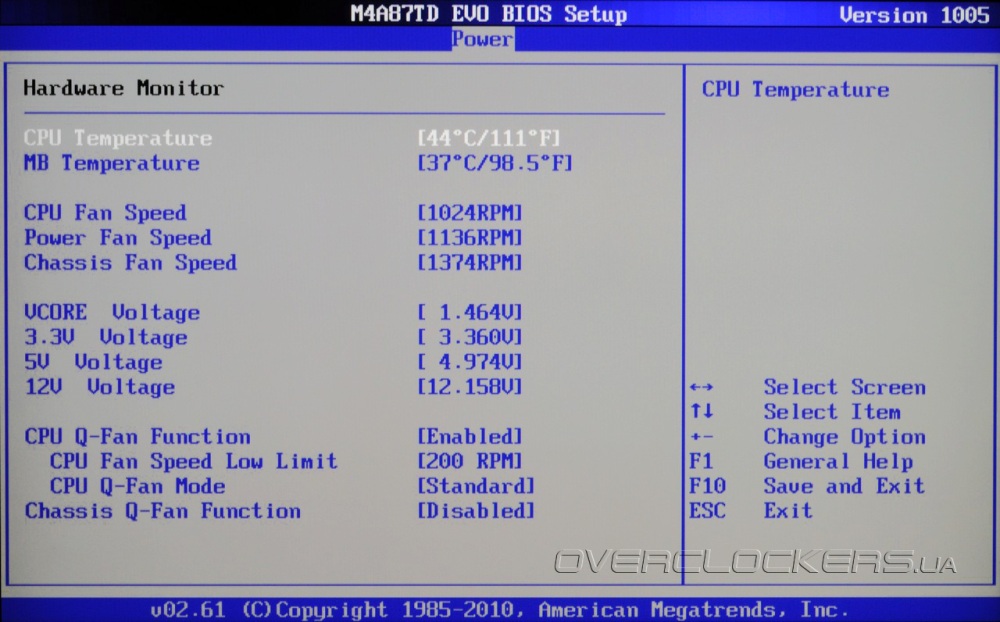Screen dimensions: 1000x622
Task: Open the 12V Voltage value 12.158V
Action: (x=469, y=387)
